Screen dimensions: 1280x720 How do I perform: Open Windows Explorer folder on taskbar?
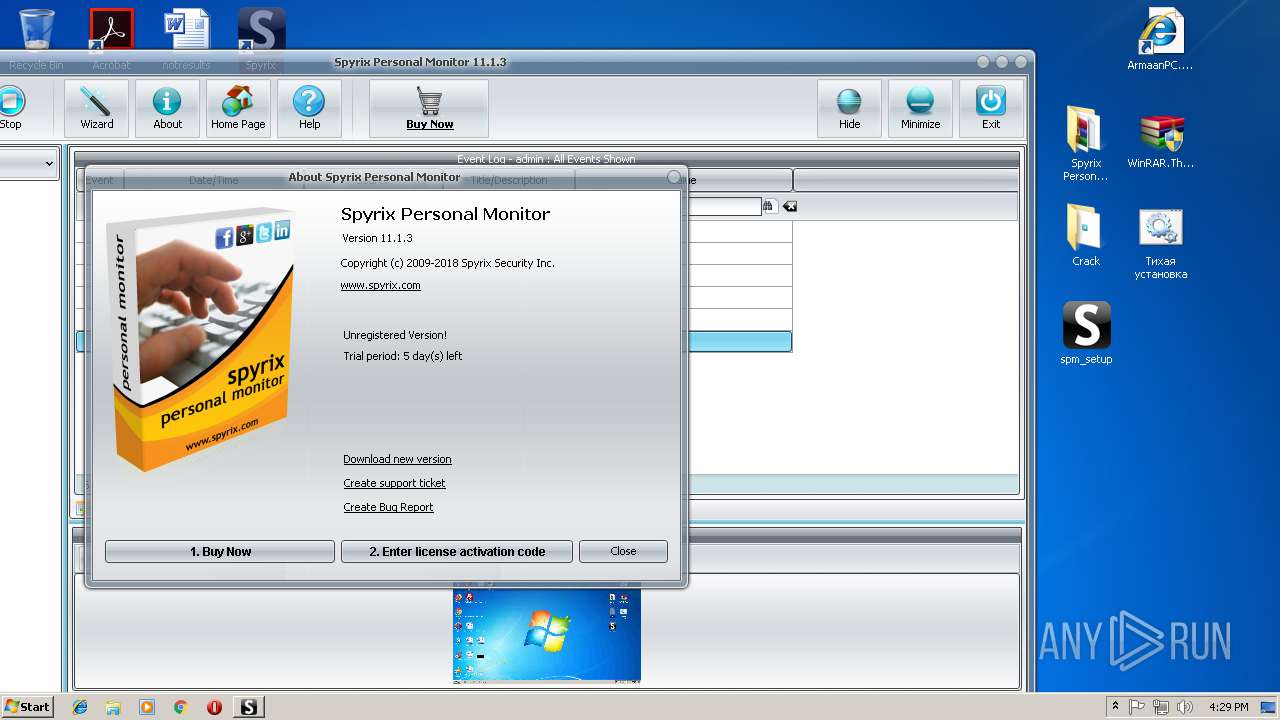click(113, 707)
